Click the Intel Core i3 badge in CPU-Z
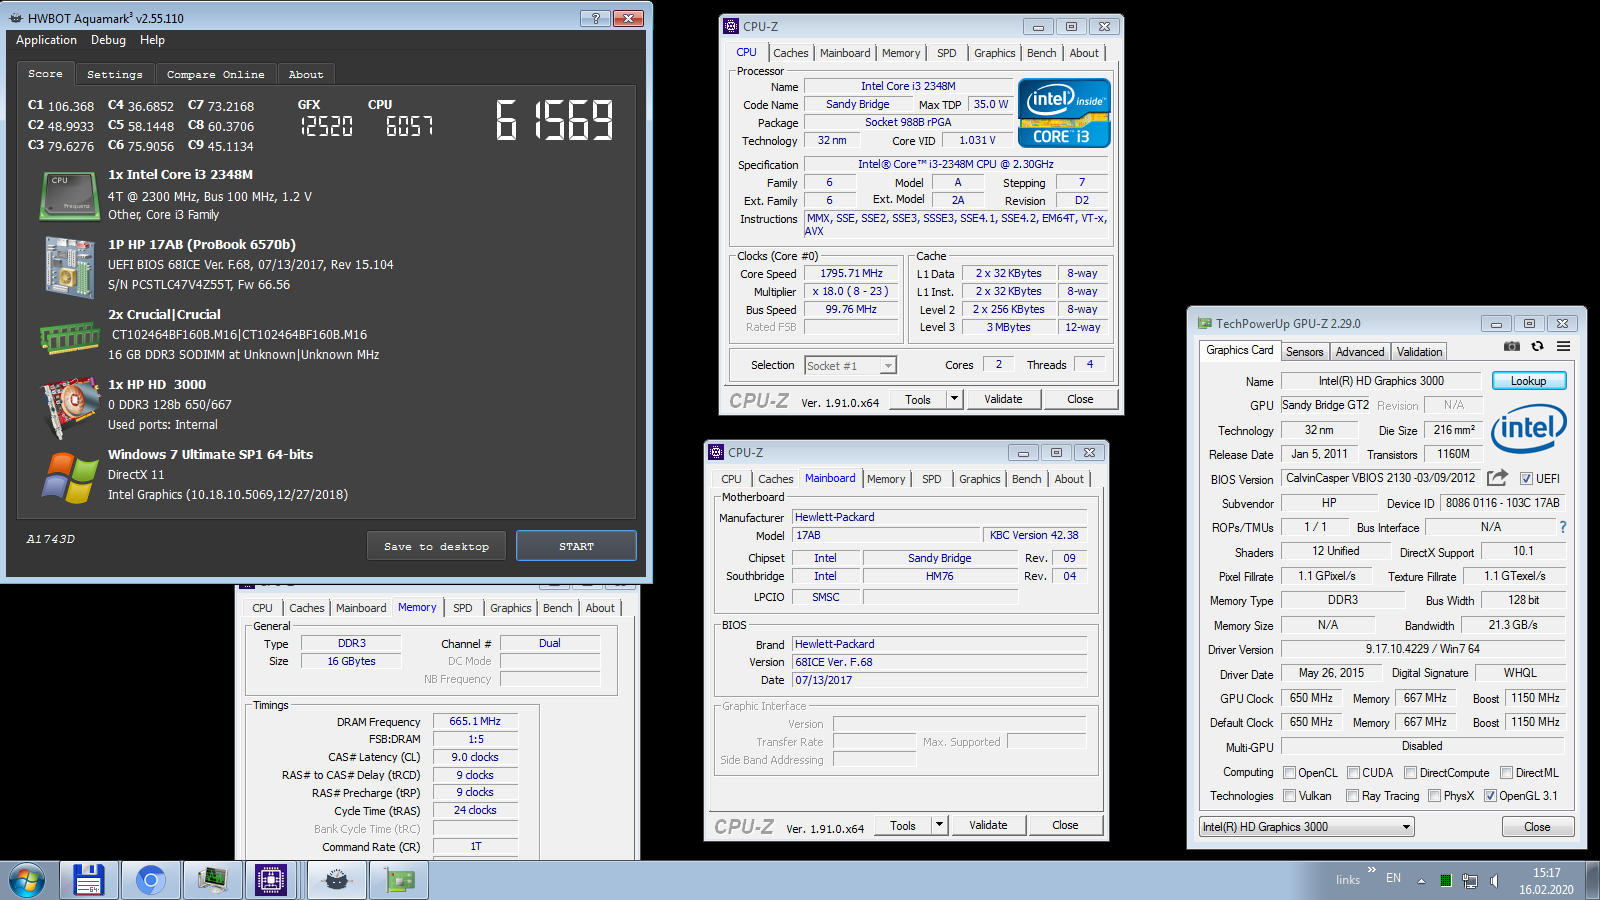The image size is (1600, 900). (x=1064, y=113)
